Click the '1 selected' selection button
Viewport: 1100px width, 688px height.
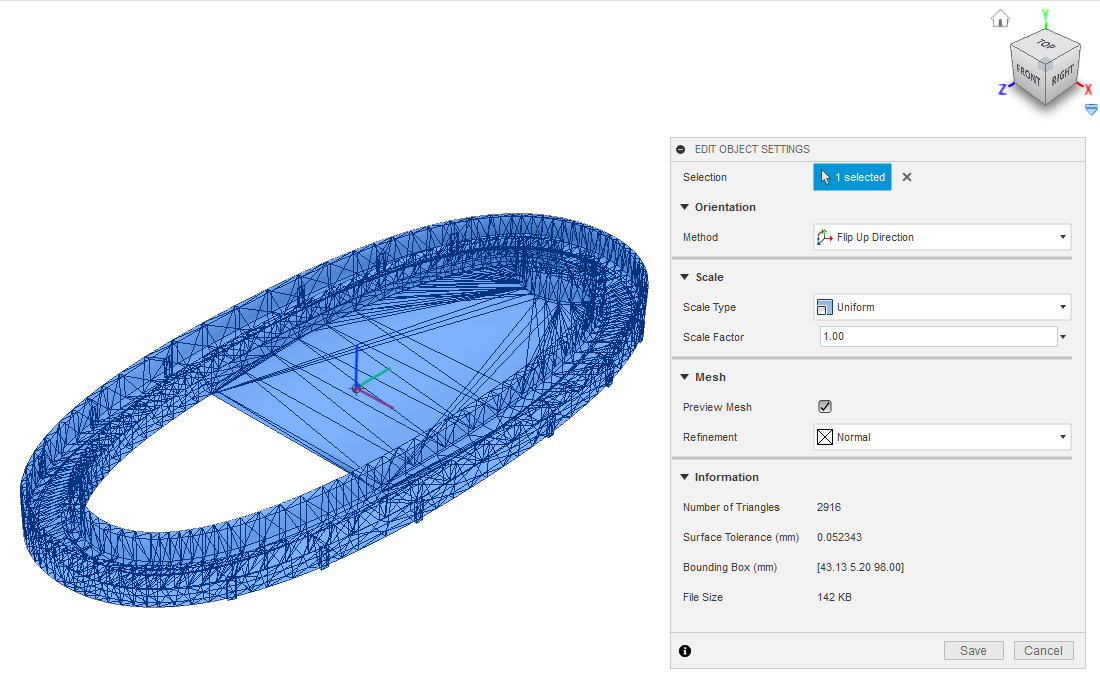pyautogui.click(x=852, y=177)
